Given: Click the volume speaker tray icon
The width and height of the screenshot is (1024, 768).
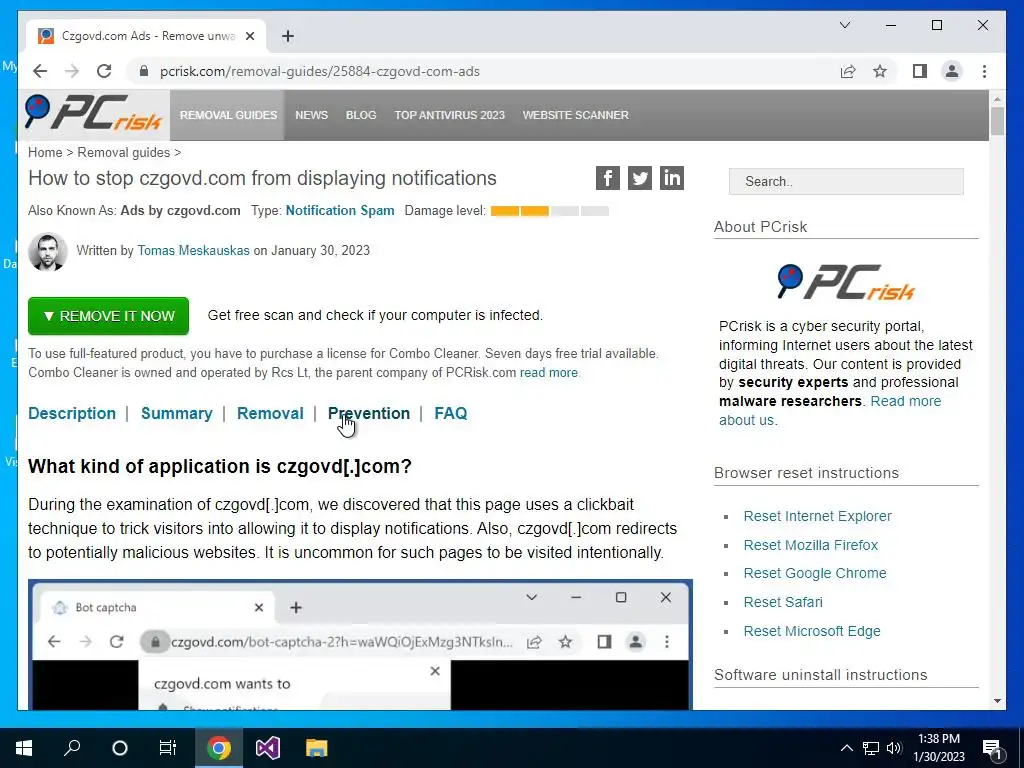Looking at the screenshot, I should point(894,748).
